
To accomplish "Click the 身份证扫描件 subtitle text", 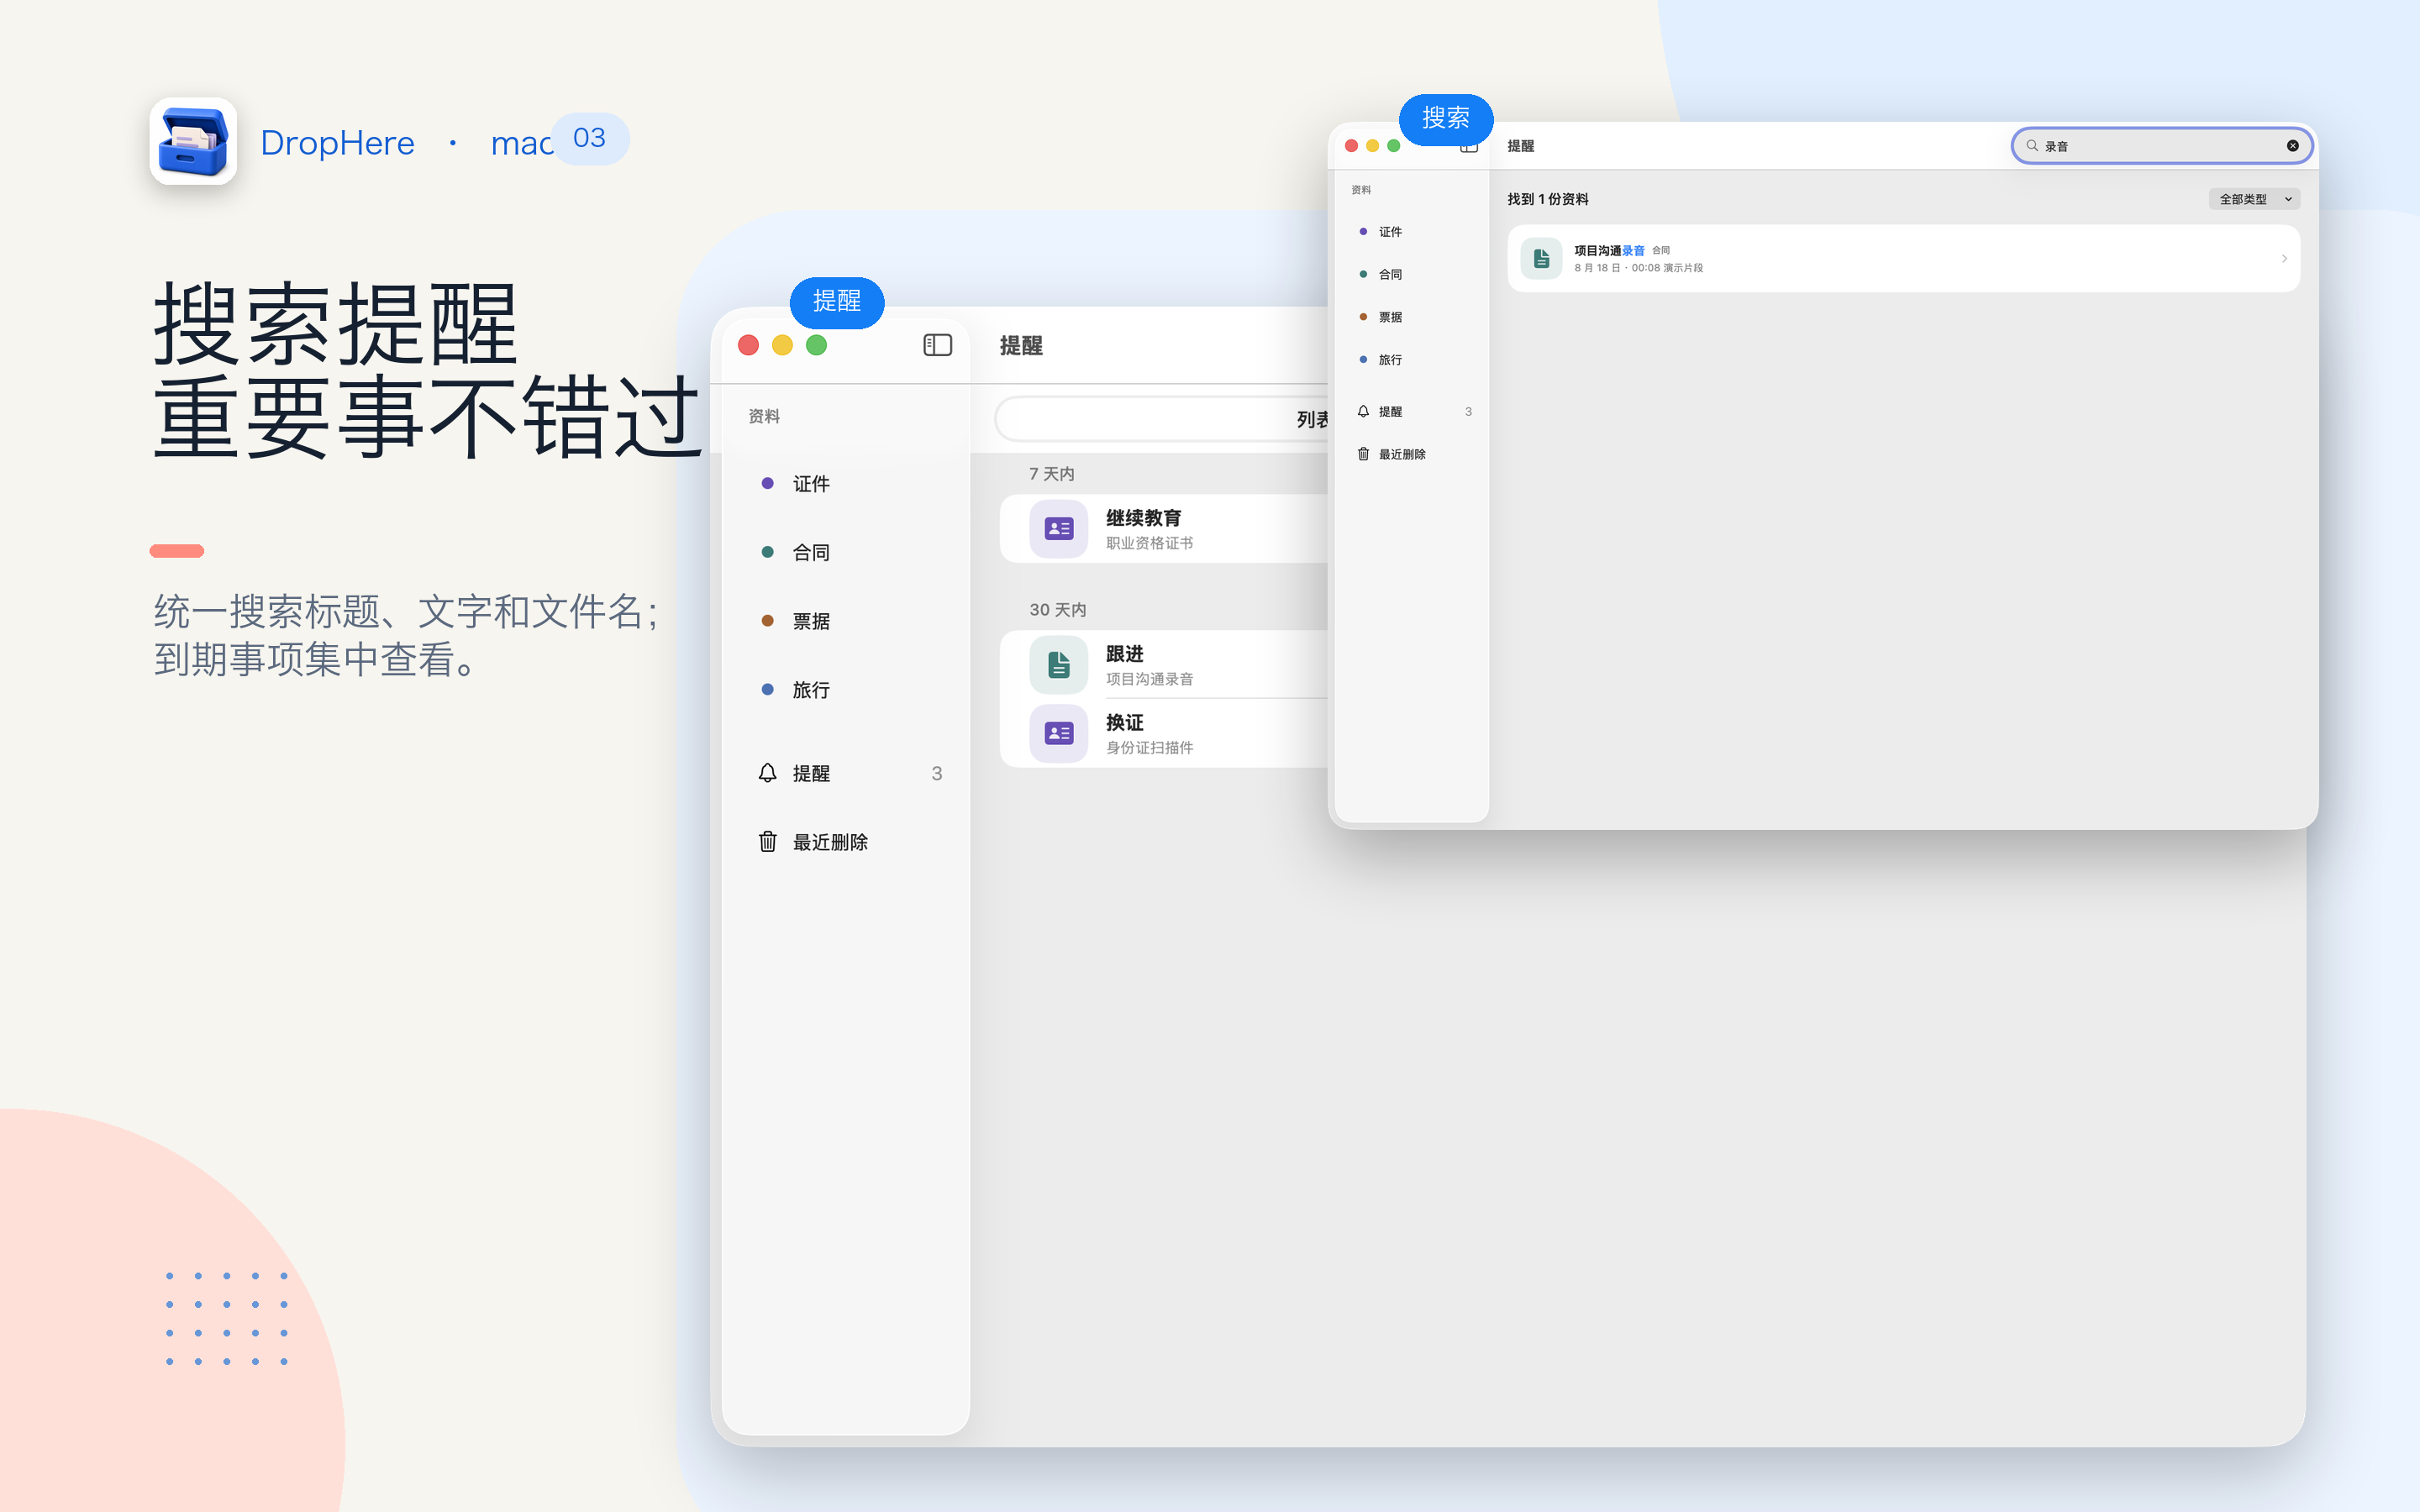I will click(1149, 747).
